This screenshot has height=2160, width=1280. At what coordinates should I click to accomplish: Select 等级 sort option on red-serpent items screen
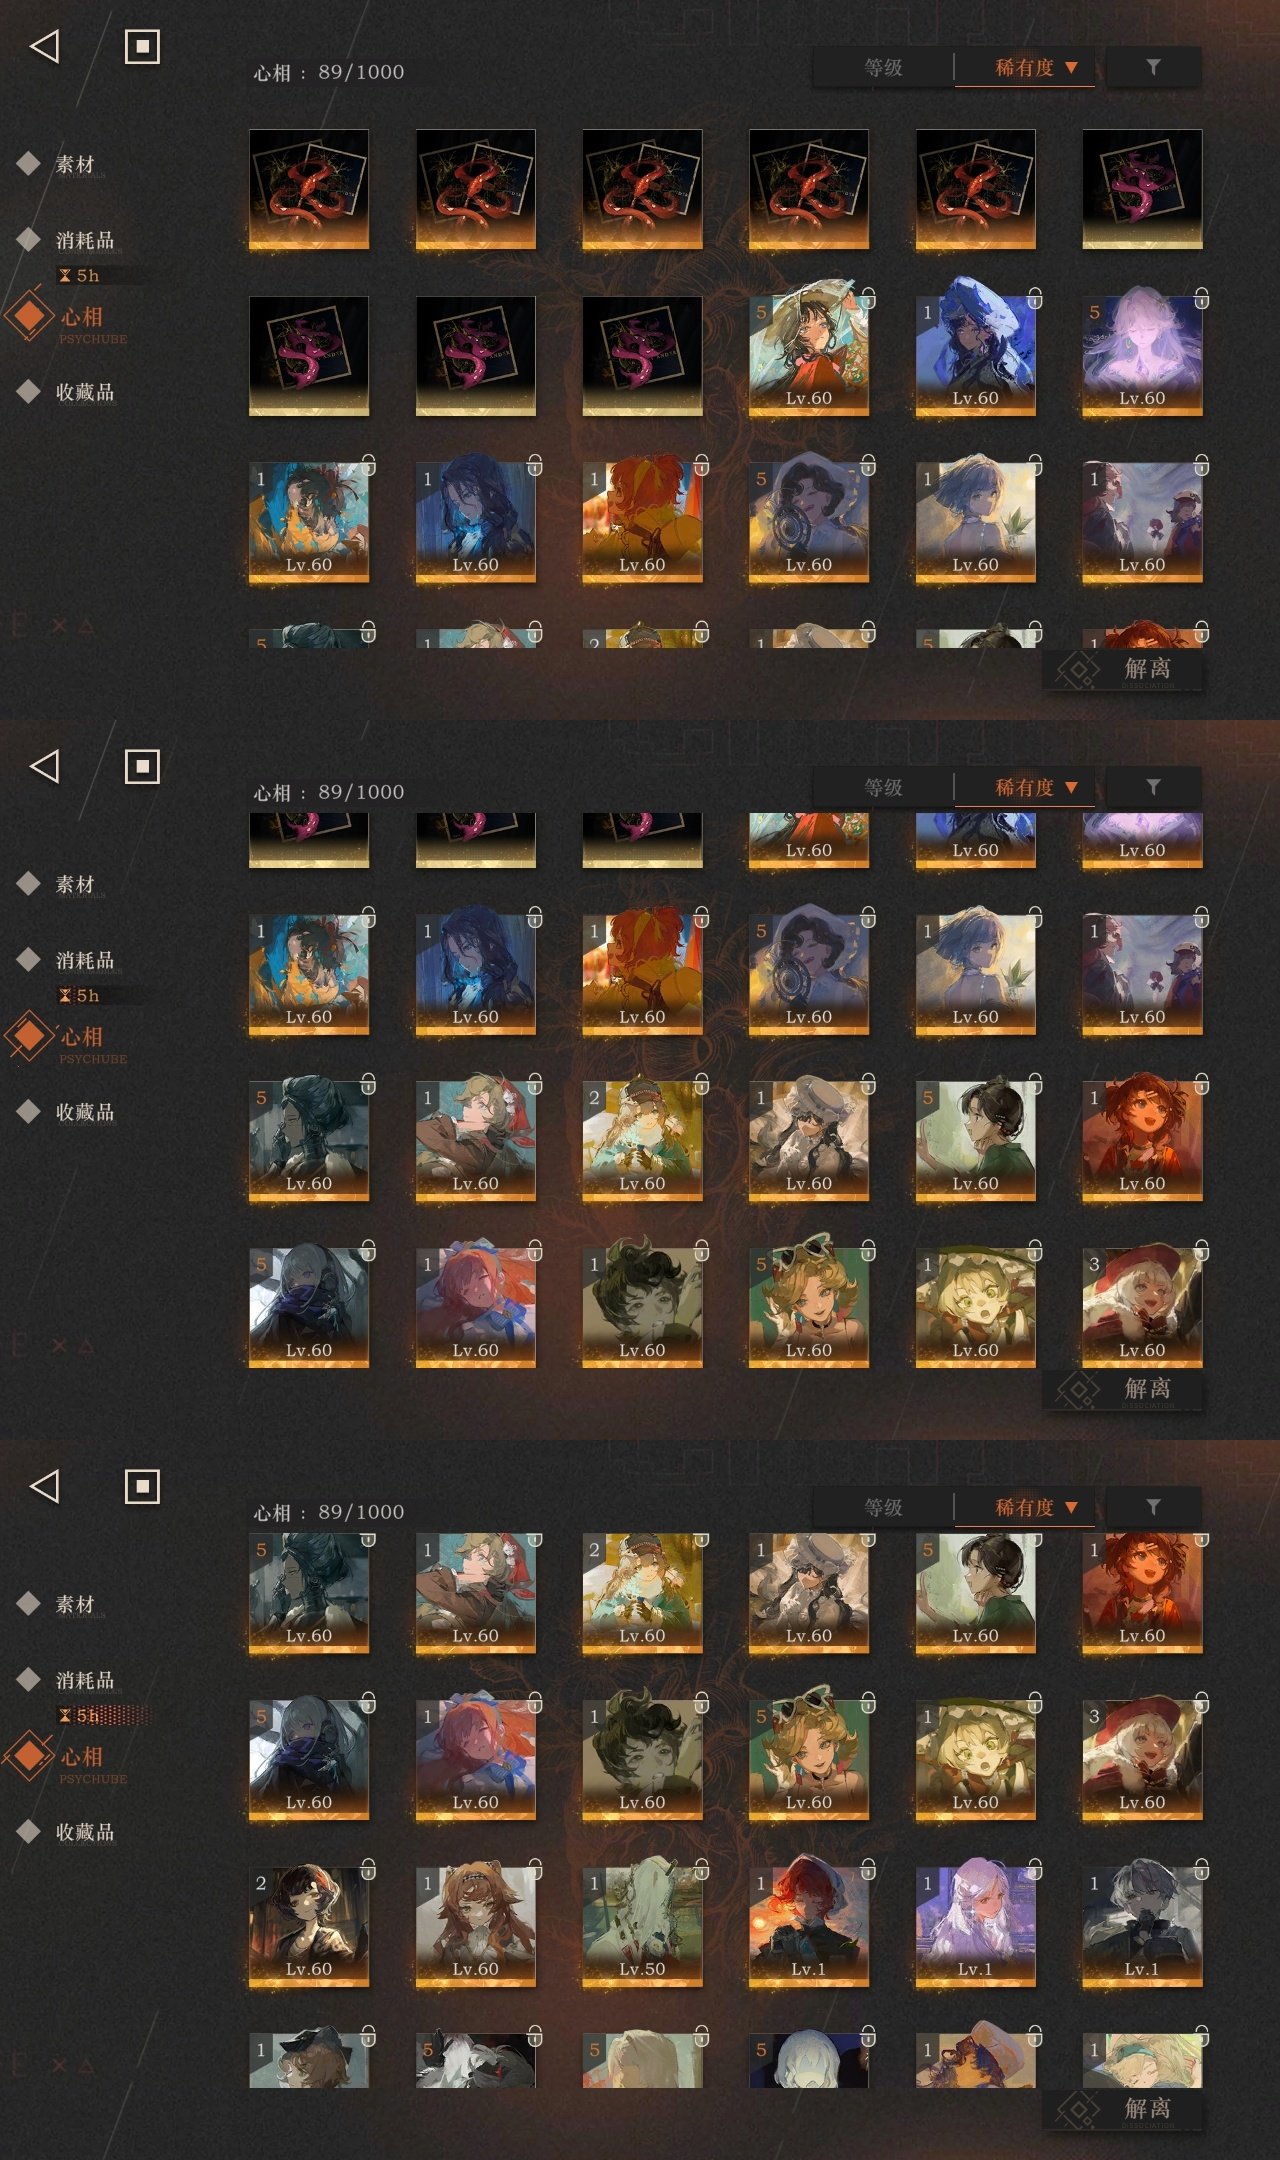tap(883, 68)
